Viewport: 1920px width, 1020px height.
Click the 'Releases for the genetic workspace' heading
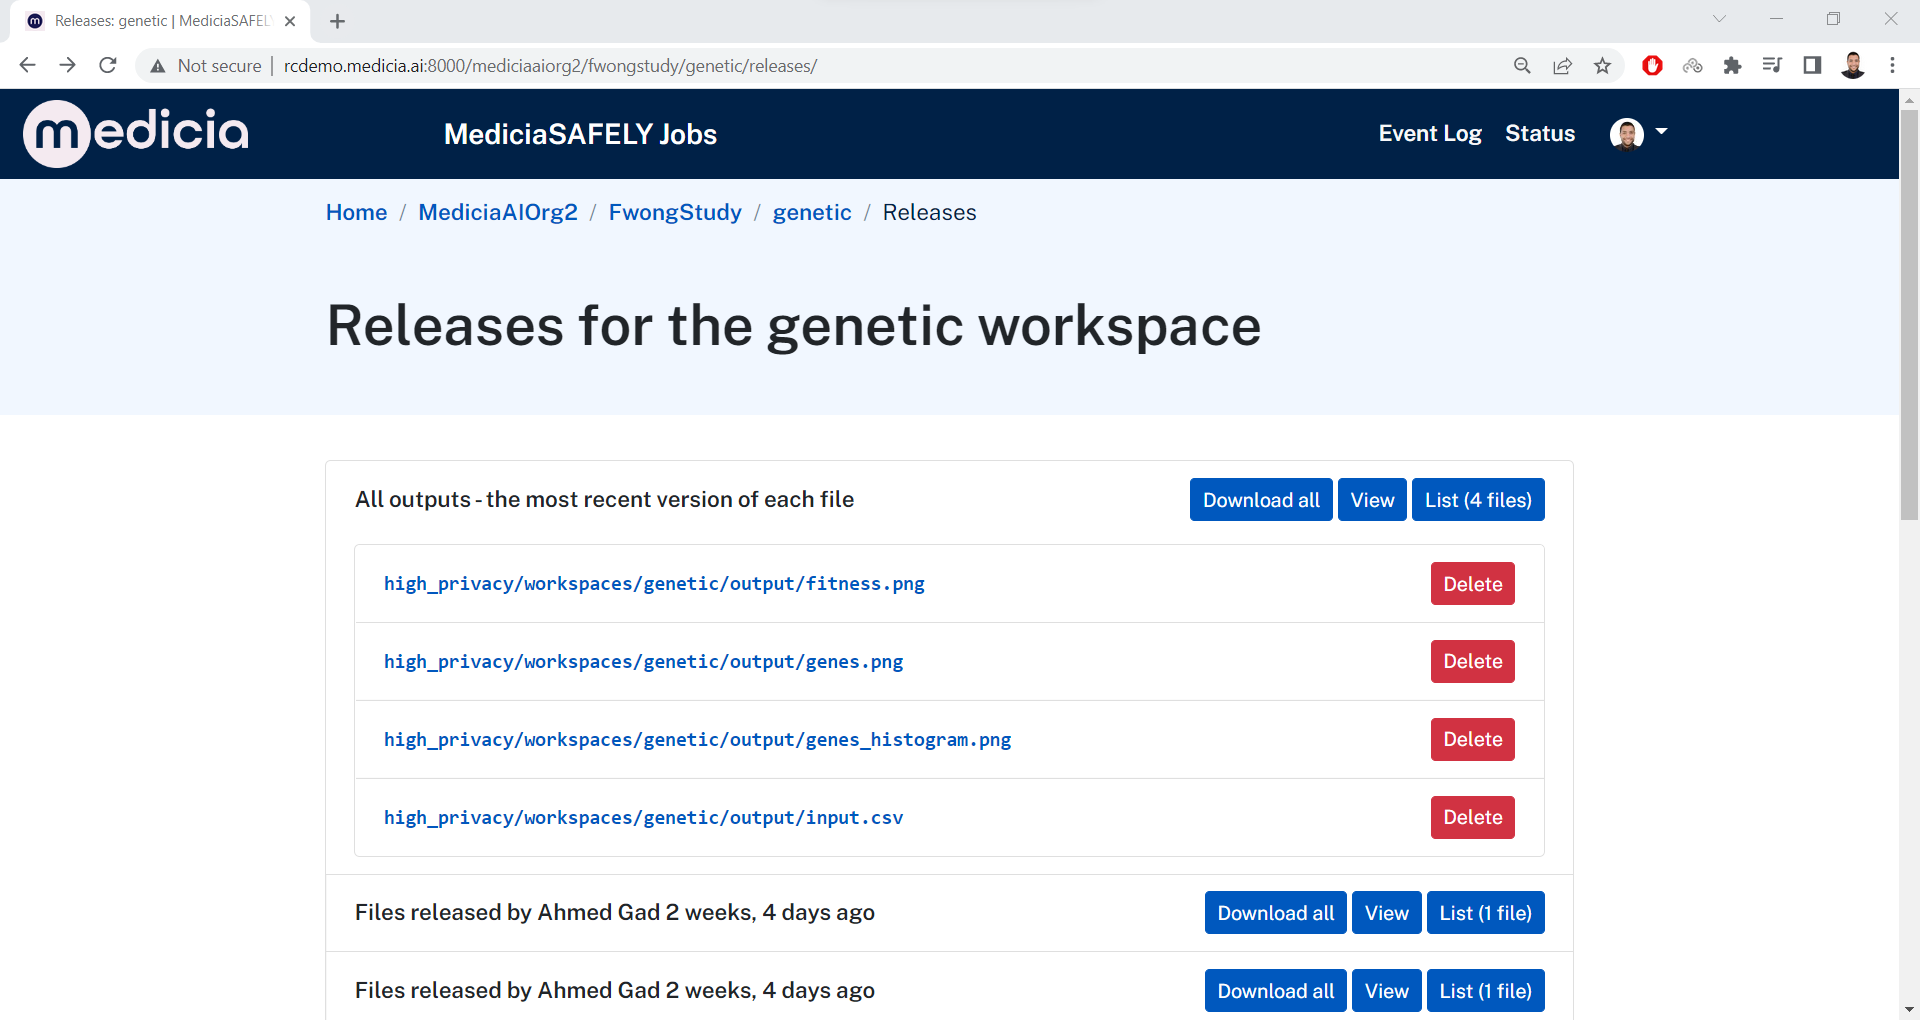pyautogui.click(x=794, y=327)
